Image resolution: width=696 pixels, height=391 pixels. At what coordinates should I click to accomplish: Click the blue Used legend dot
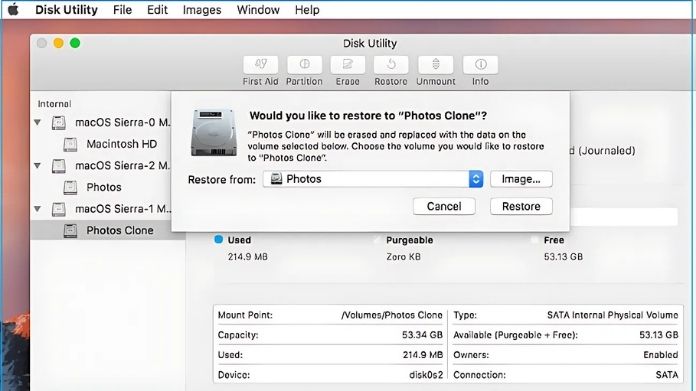click(x=218, y=240)
